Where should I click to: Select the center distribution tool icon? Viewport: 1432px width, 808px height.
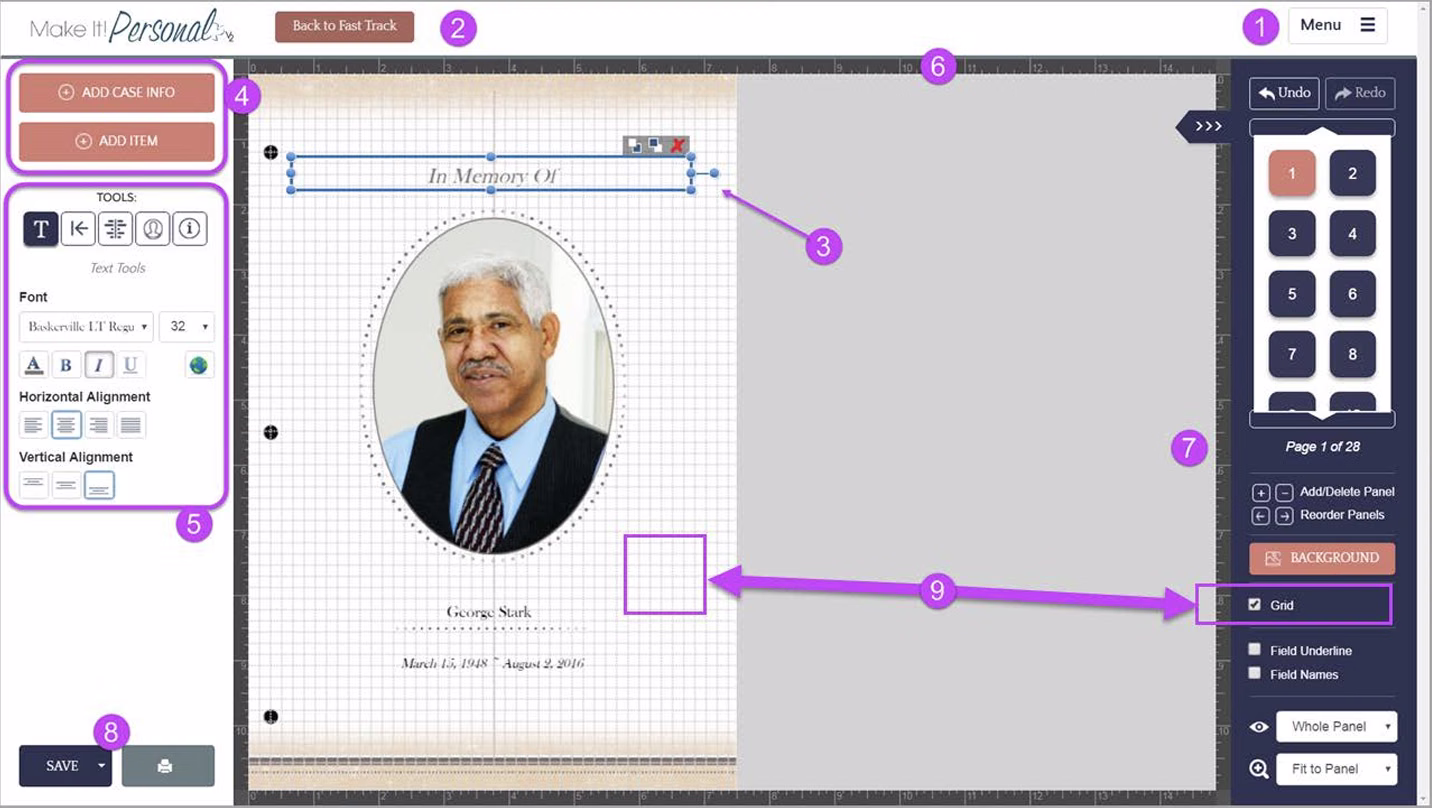coord(116,229)
